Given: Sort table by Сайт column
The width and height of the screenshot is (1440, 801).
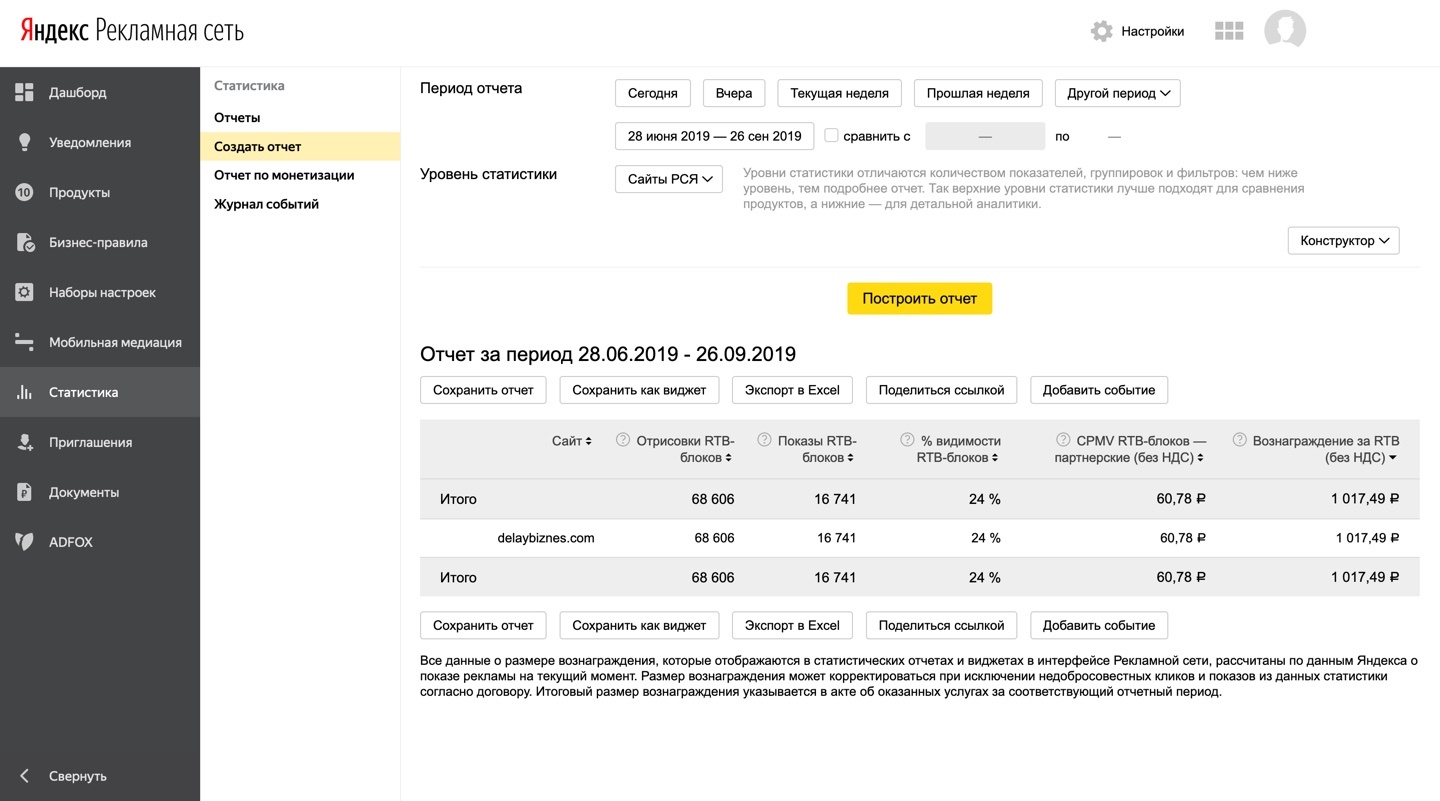Looking at the screenshot, I should pyautogui.click(x=572, y=441).
